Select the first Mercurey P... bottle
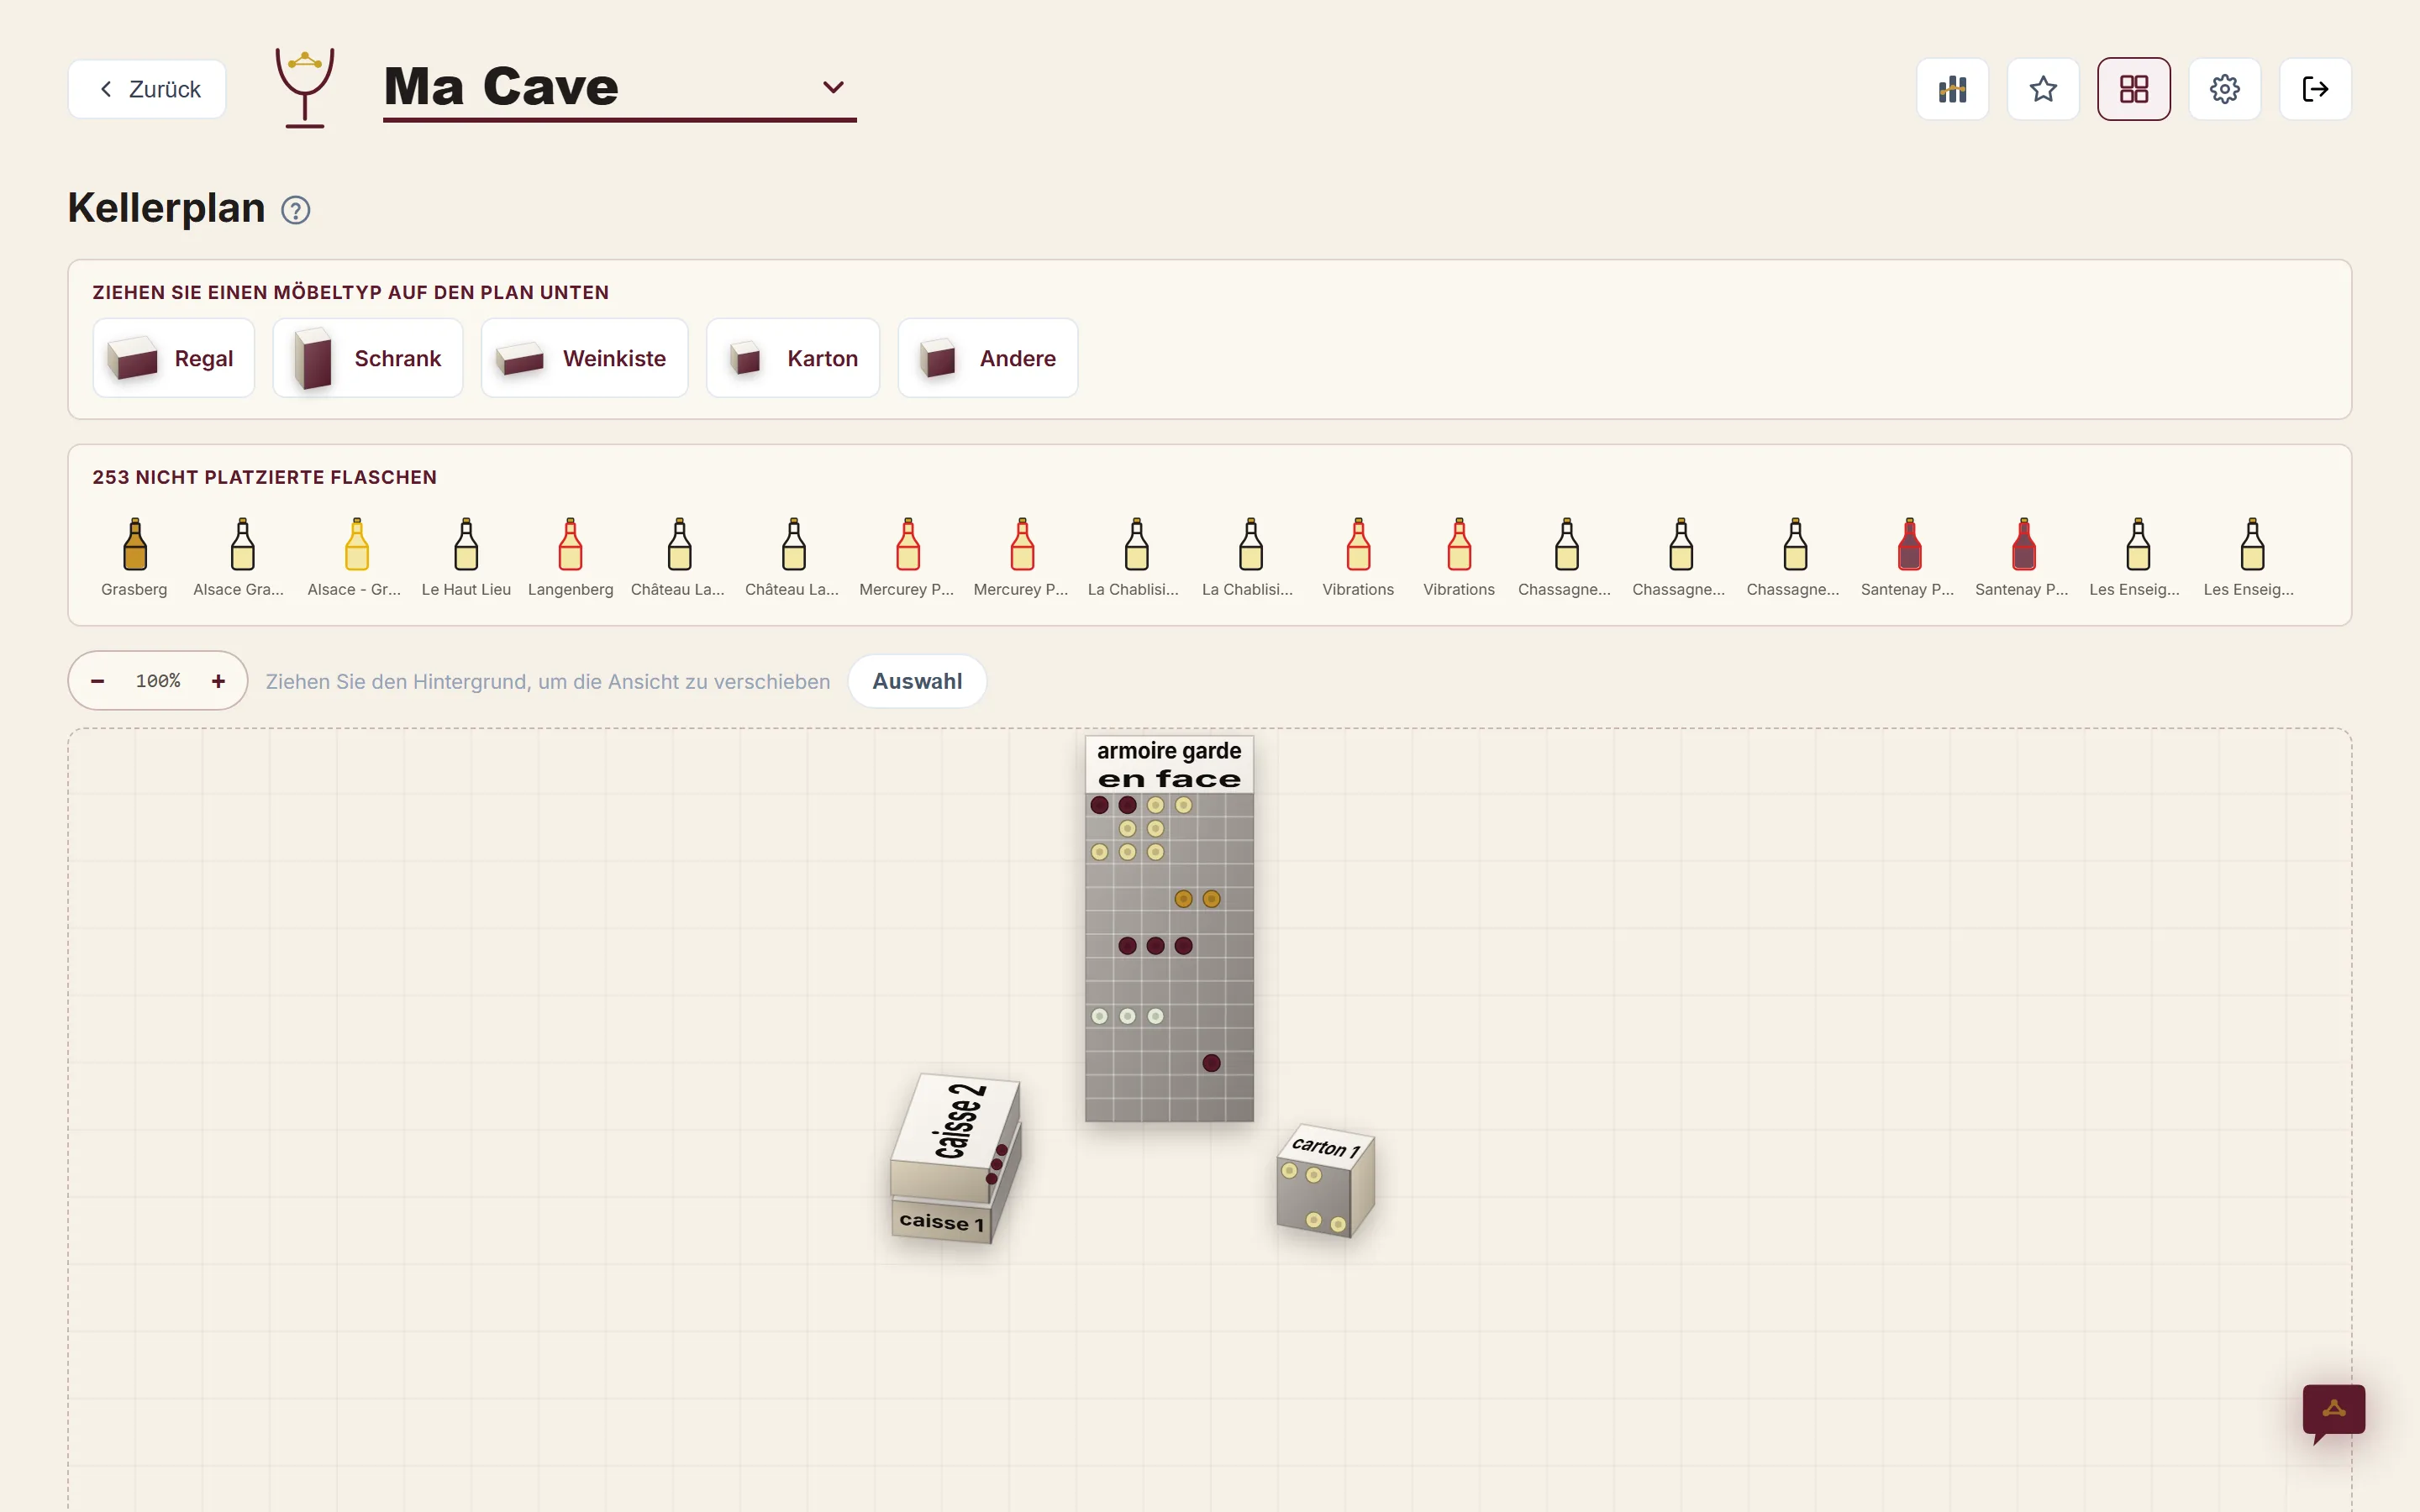2420x1512 pixels. tap(907, 557)
